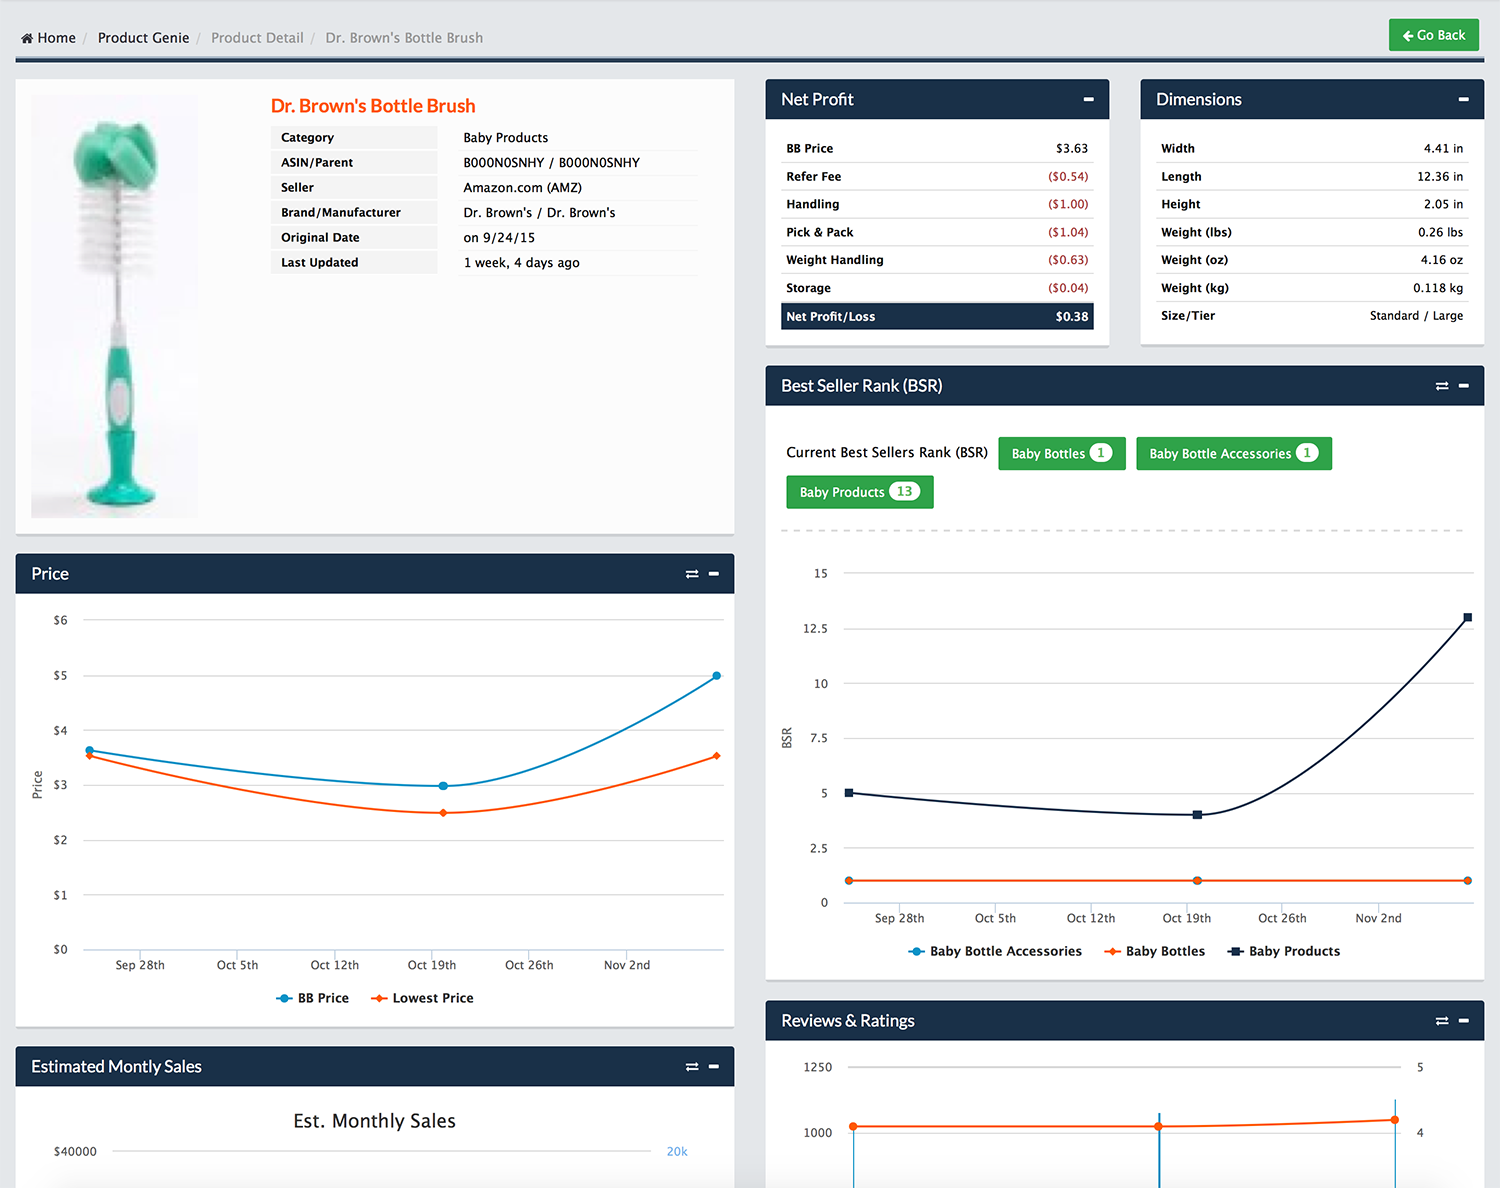Open Product Detail breadcrumb link
Viewport: 1500px width, 1188px height.
pos(257,38)
